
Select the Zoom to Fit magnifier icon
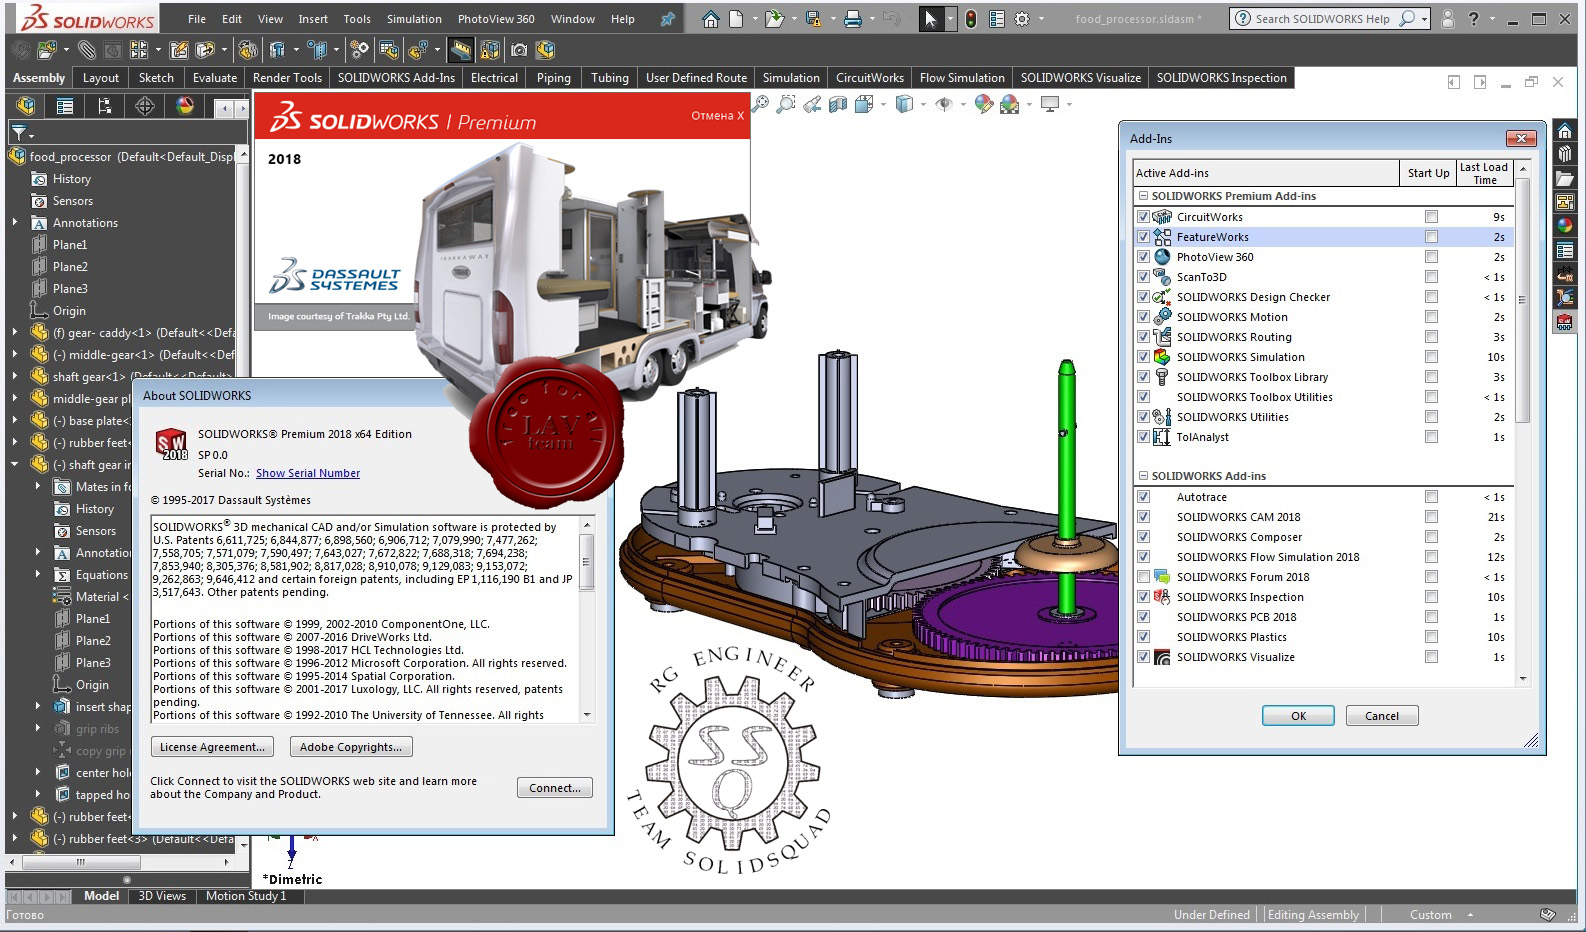[761, 104]
